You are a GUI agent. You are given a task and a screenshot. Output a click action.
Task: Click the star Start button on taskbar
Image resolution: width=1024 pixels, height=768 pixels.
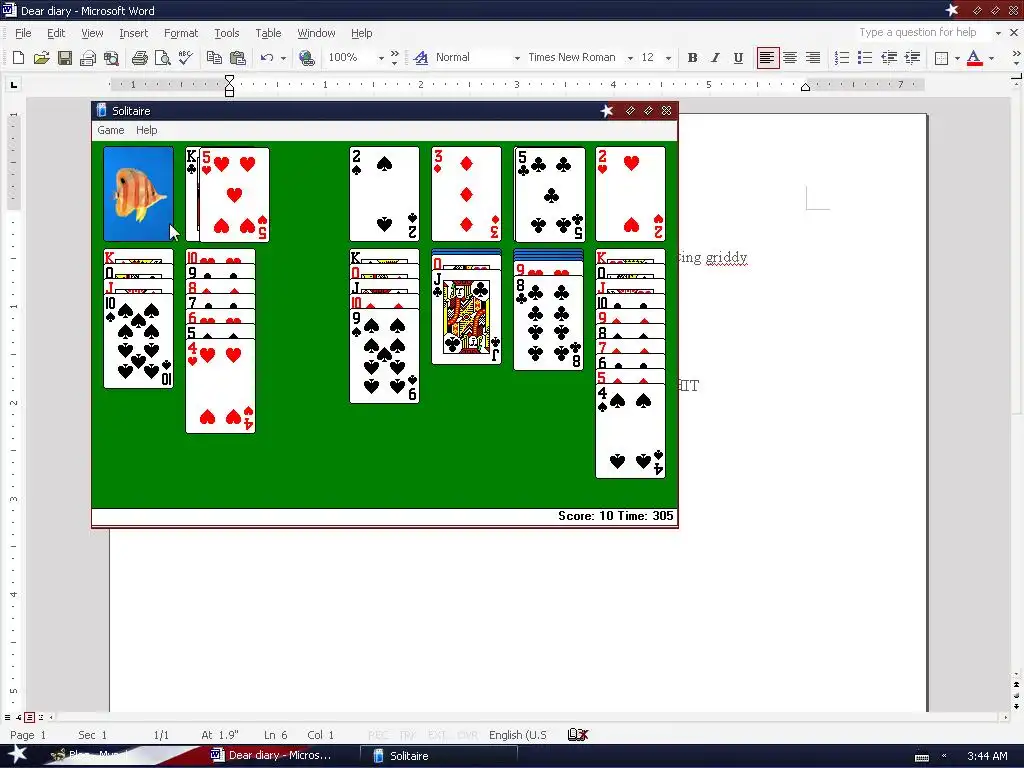click(18, 754)
